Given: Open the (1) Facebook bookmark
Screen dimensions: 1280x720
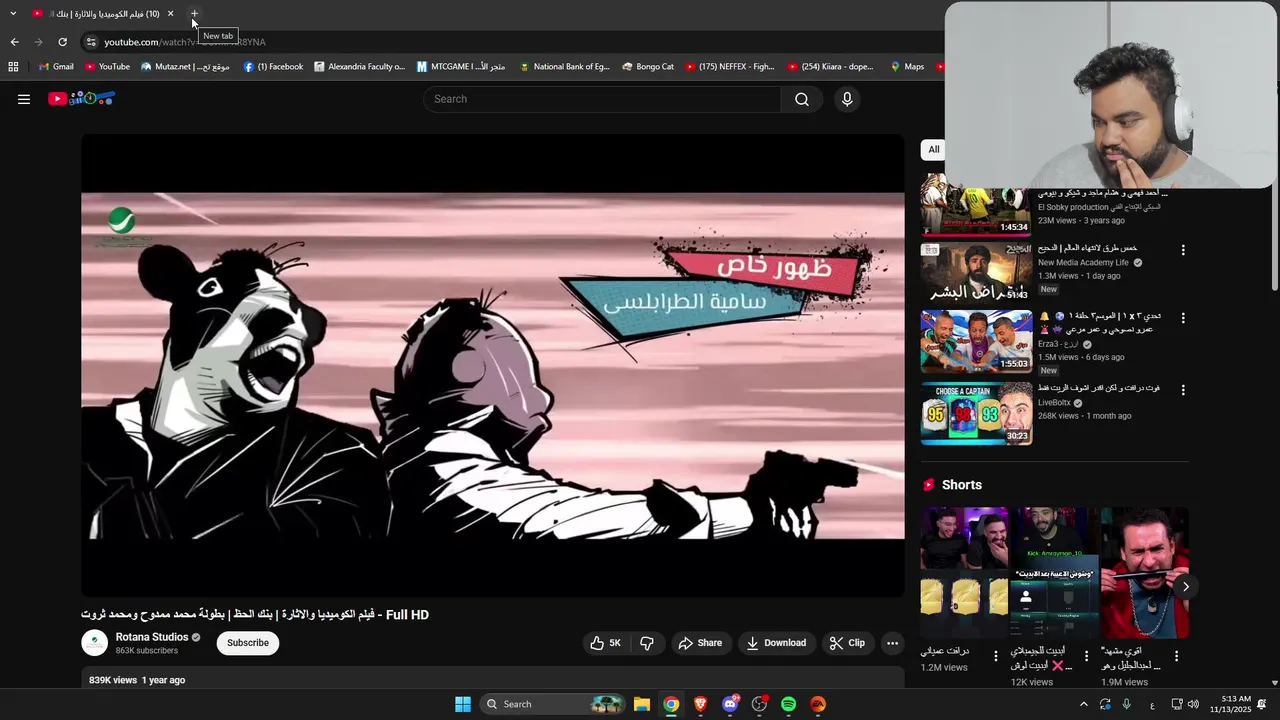Looking at the screenshot, I should point(273,67).
